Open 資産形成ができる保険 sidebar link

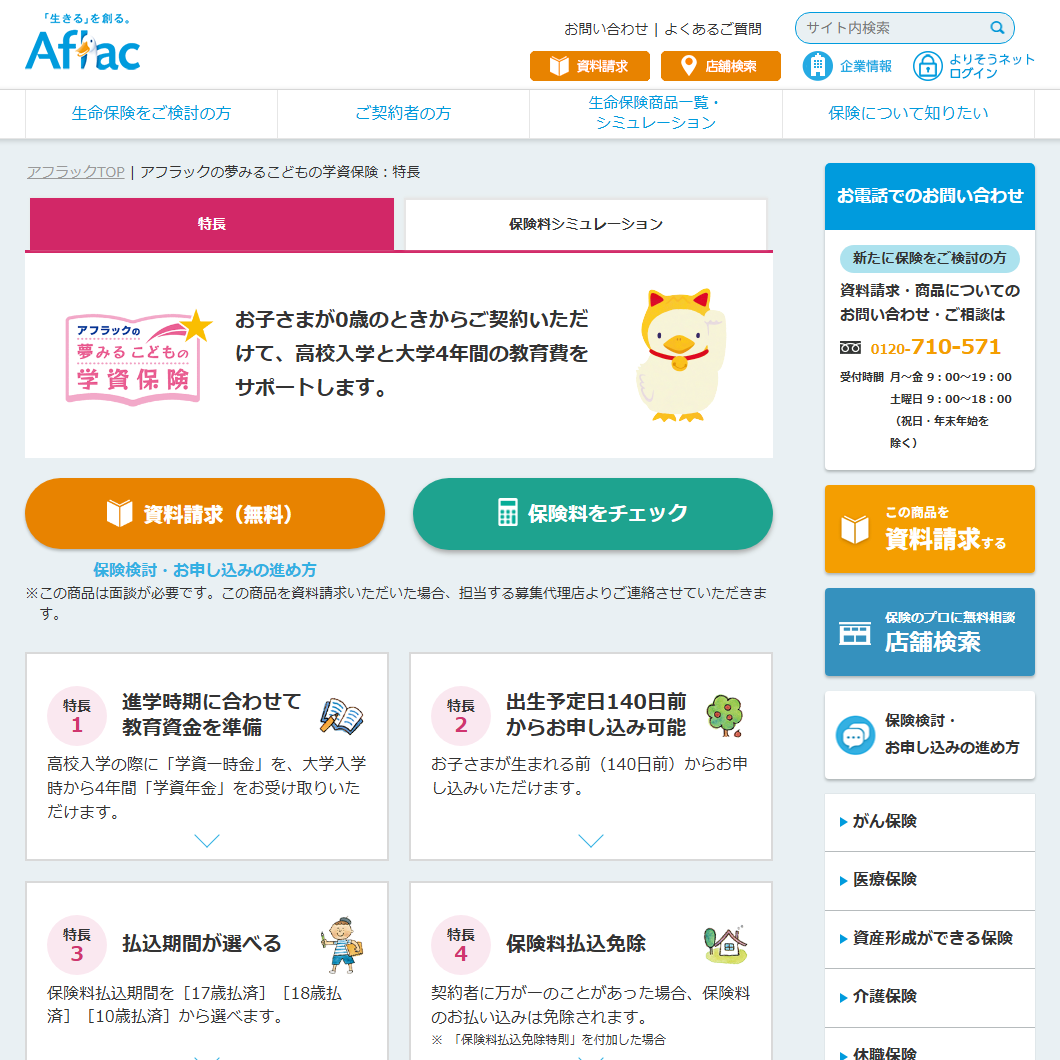[x=930, y=939]
